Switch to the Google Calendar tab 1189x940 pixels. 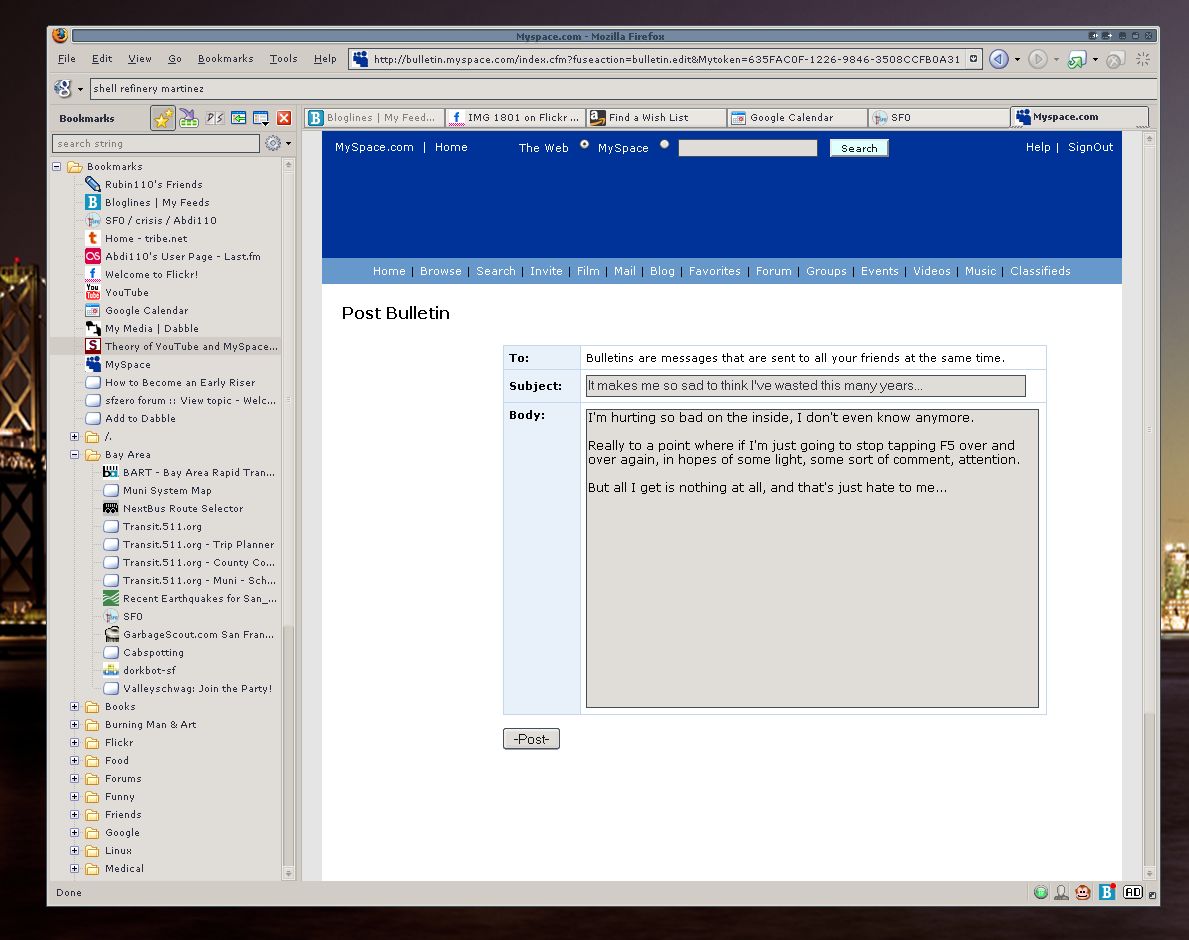(x=796, y=118)
